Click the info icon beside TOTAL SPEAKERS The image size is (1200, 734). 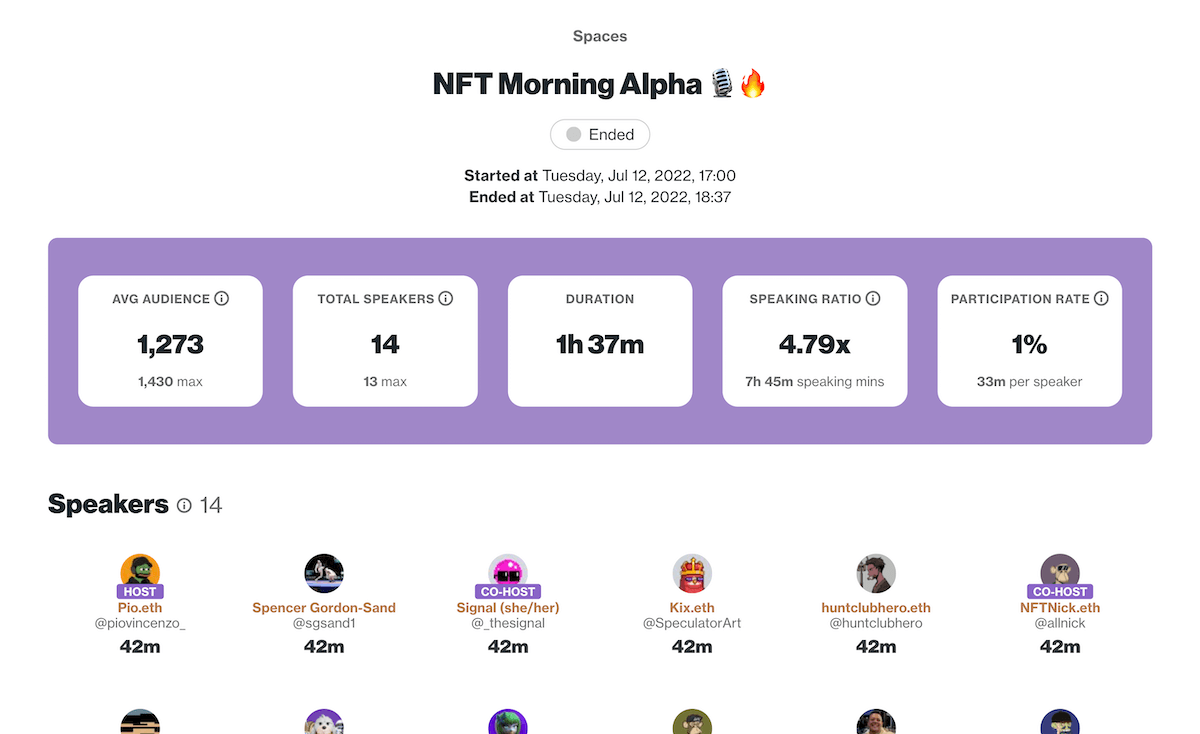[446, 298]
